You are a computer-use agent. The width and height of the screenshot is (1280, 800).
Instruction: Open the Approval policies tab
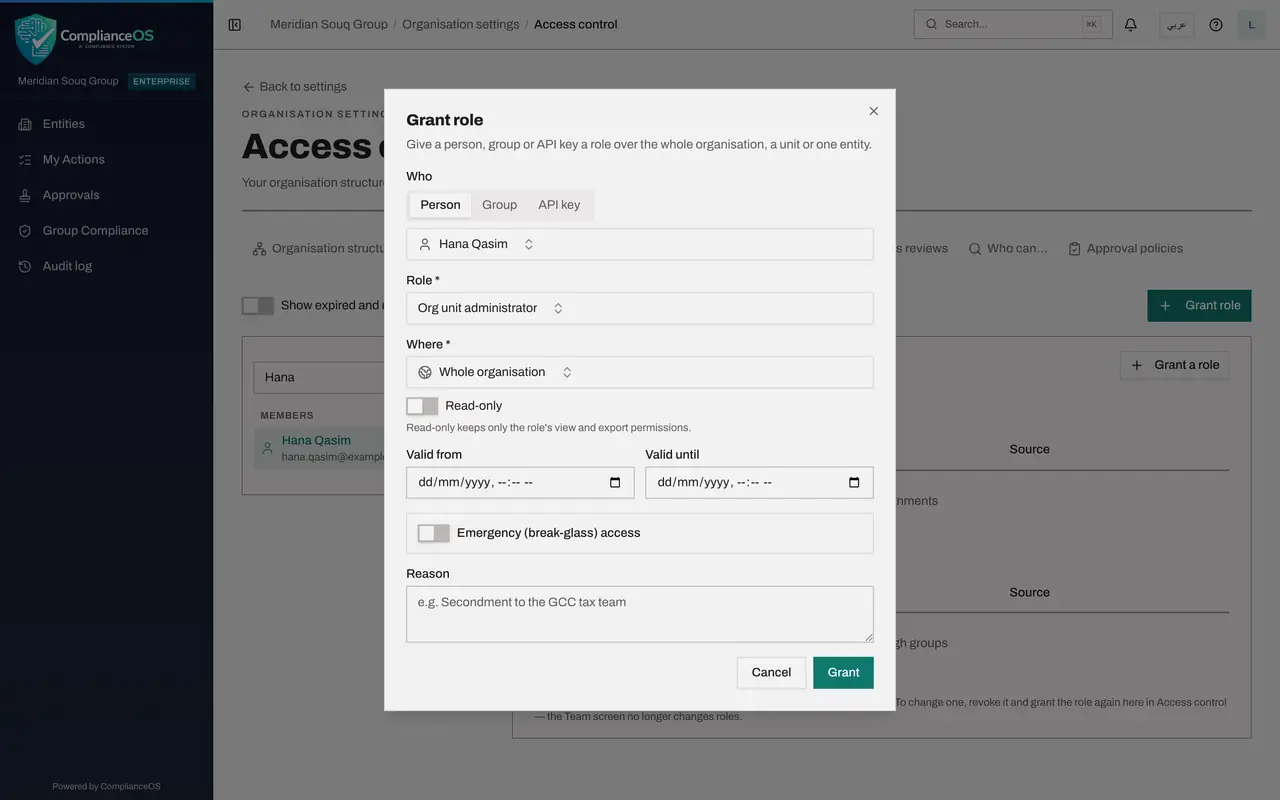[1125, 249]
